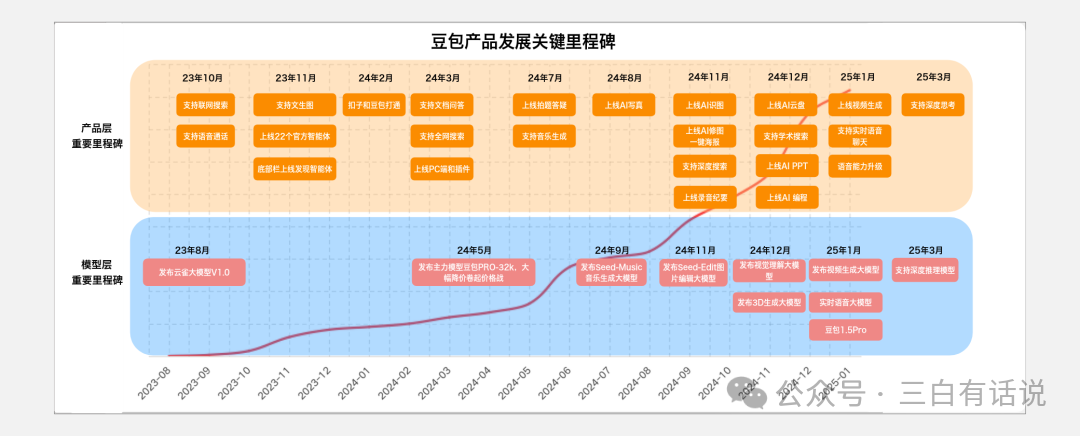The height and width of the screenshot is (436, 1080).
Task: Click the 24年7月 date heading
Action: click(x=545, y=78)
